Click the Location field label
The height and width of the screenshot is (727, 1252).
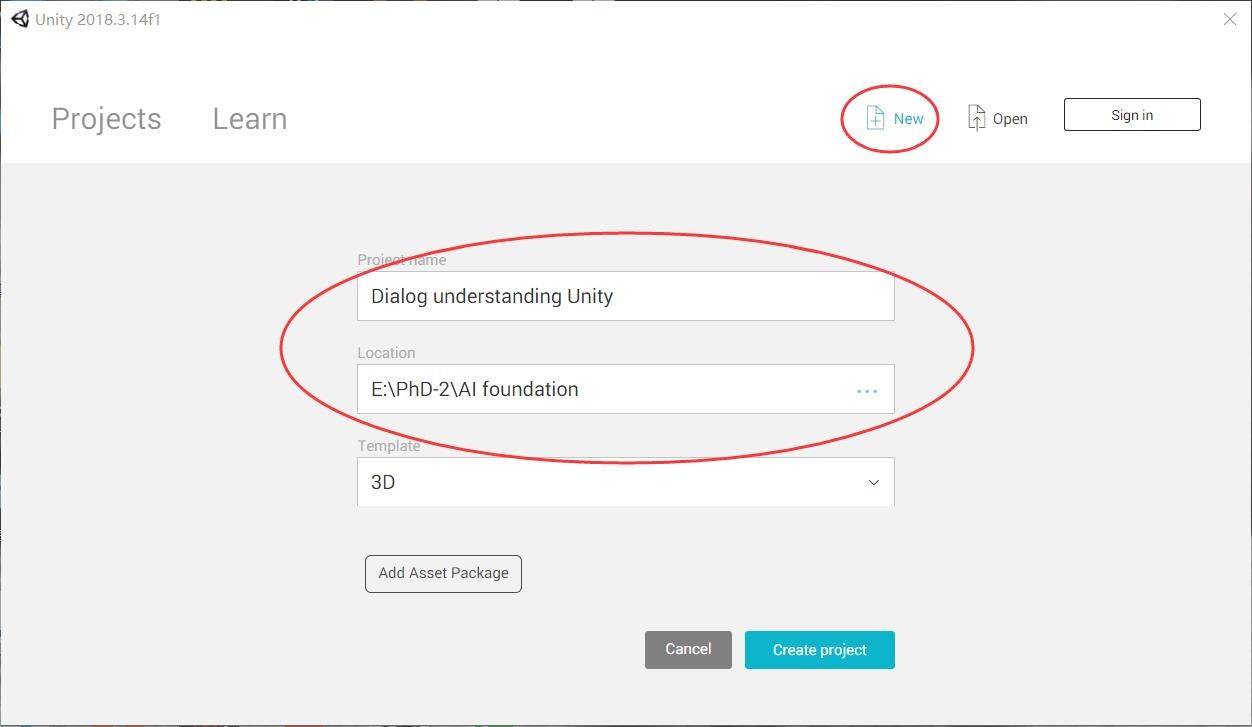point(386,353)
